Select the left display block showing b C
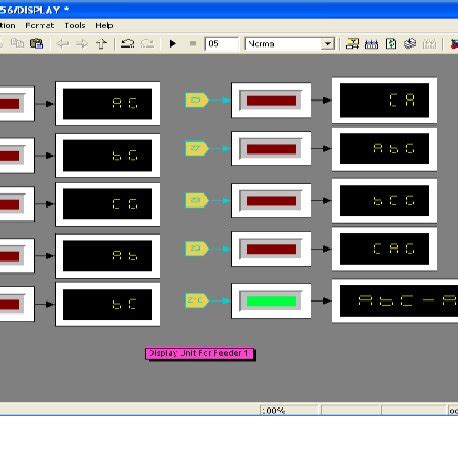458x458 pixels. [x=108, y=304]
